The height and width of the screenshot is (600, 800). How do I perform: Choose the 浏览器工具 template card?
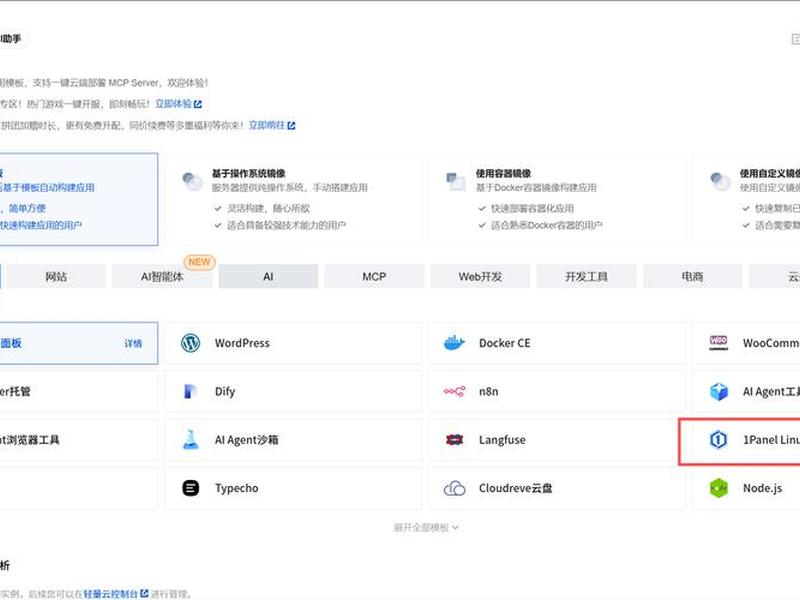click(79, 439)
